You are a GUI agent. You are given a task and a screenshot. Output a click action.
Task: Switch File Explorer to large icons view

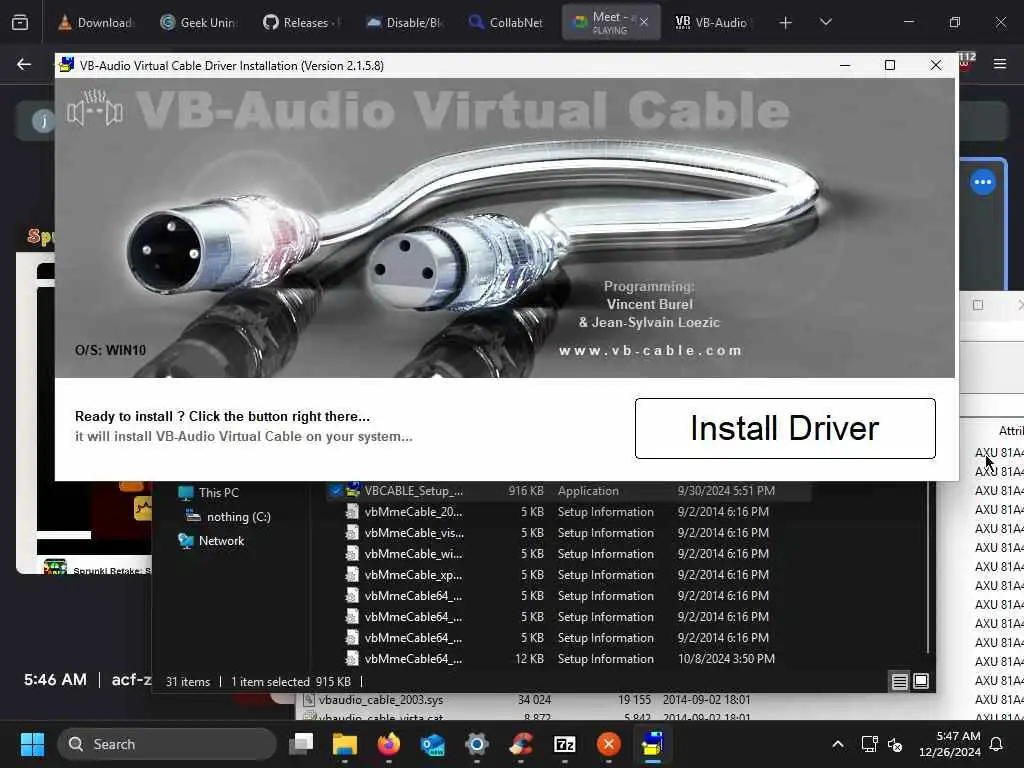[x=921, y=681]
